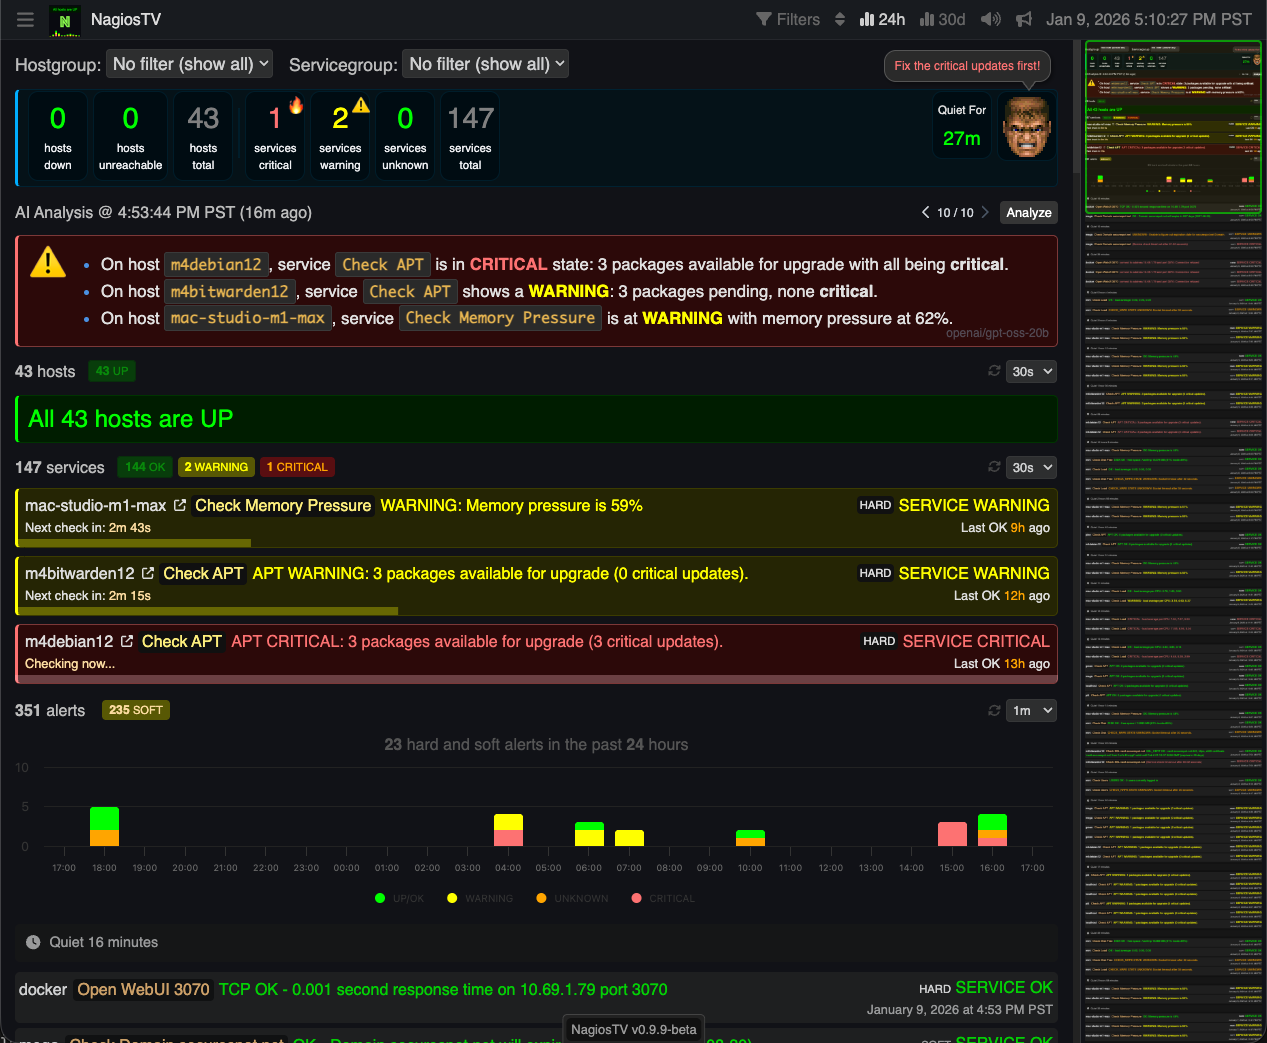
Task: Open the Servicegroup filter dropdown
Action: tap(485, 64)
